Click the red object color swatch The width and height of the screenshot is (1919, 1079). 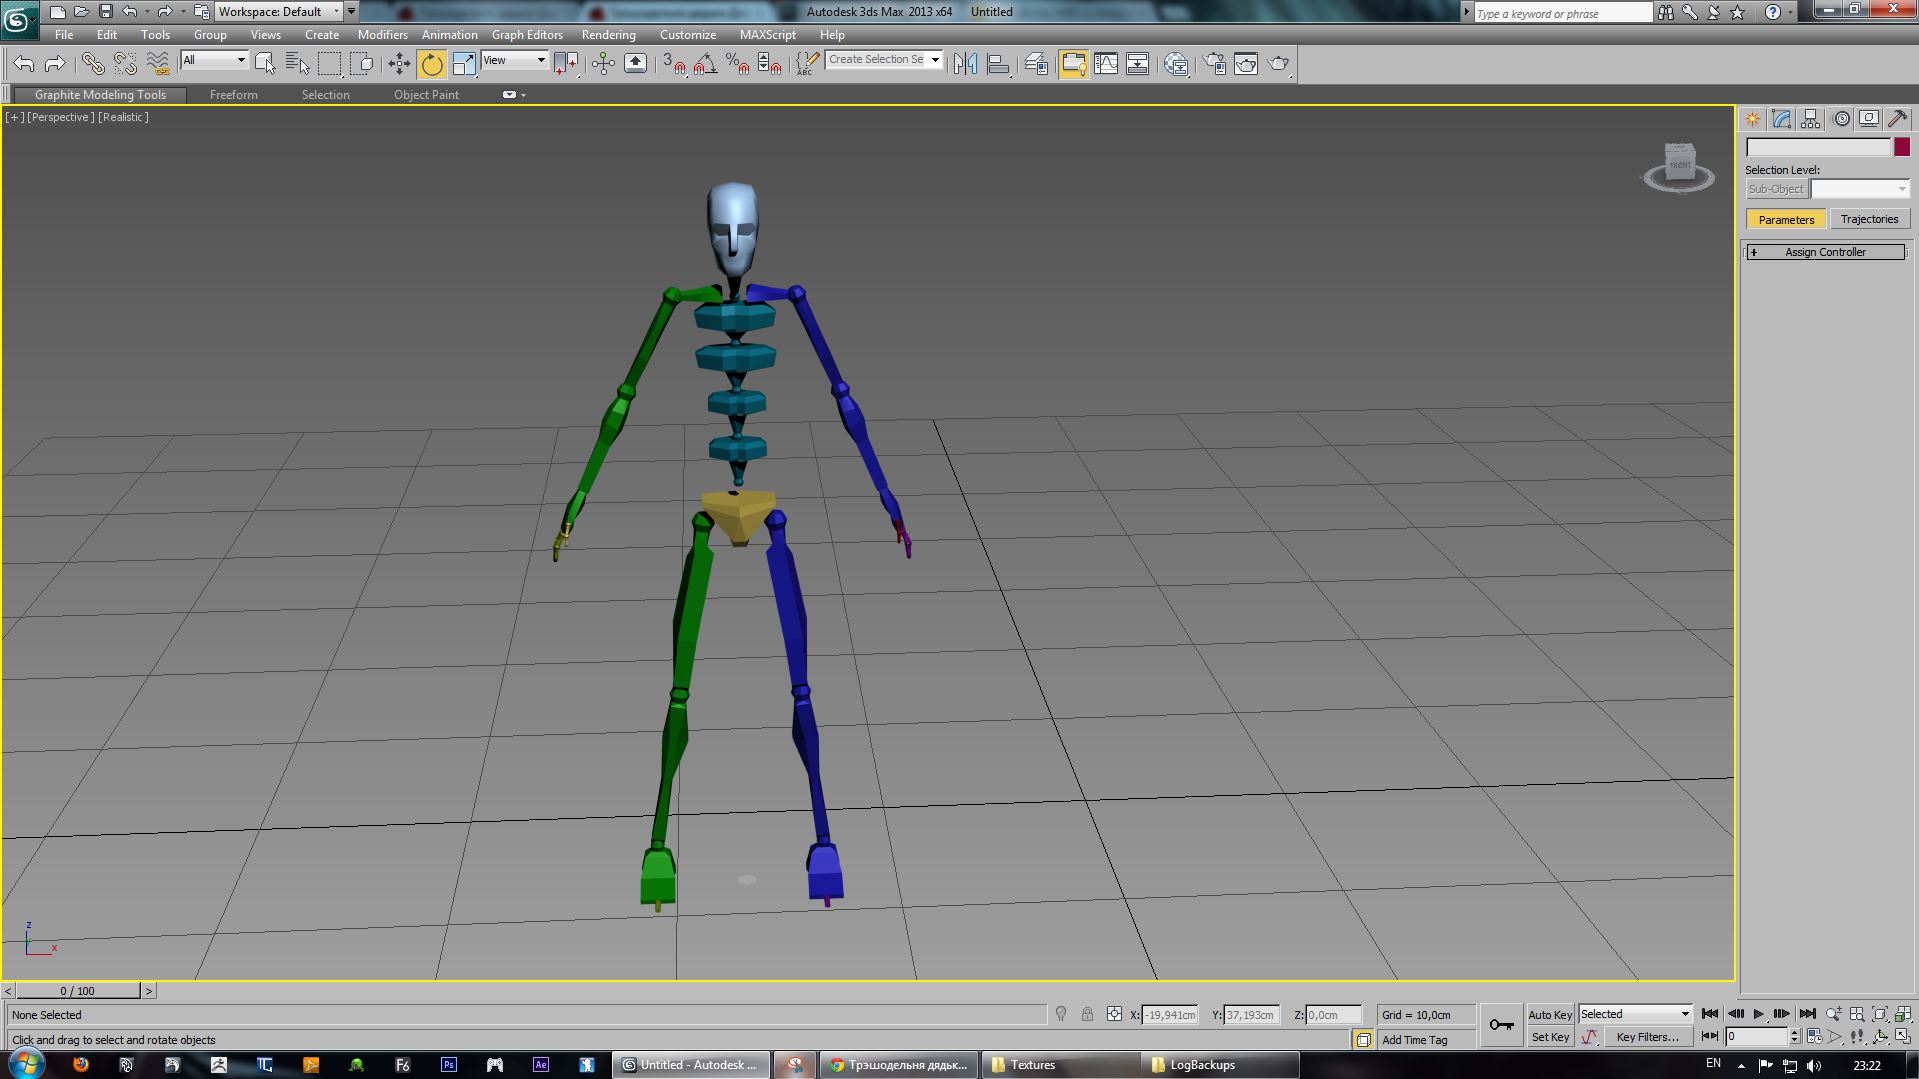1901,147
